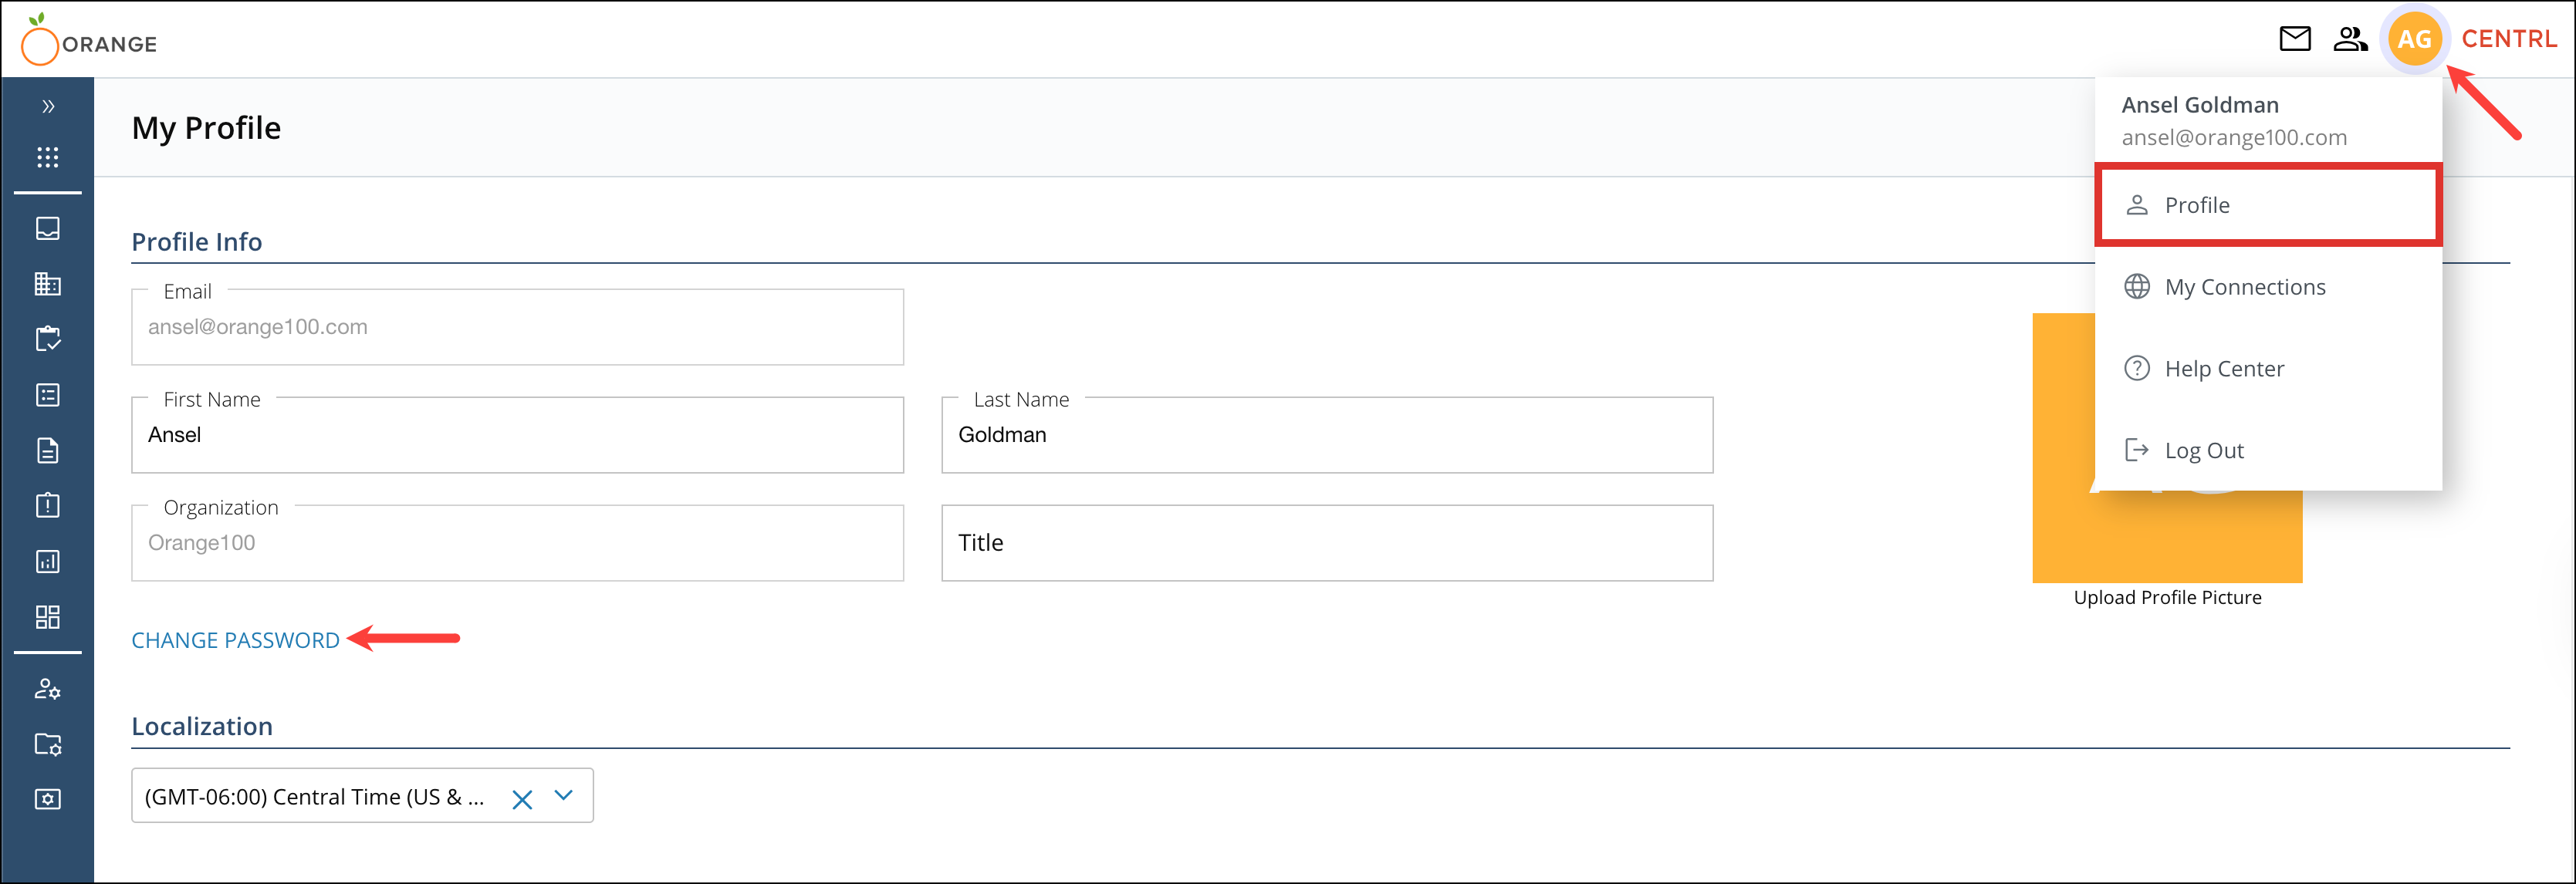Image resolution: width=2576 pixels, height=884 pixels.
Task: Expand the collapsed left sidebar
Action: pos(47,106)
